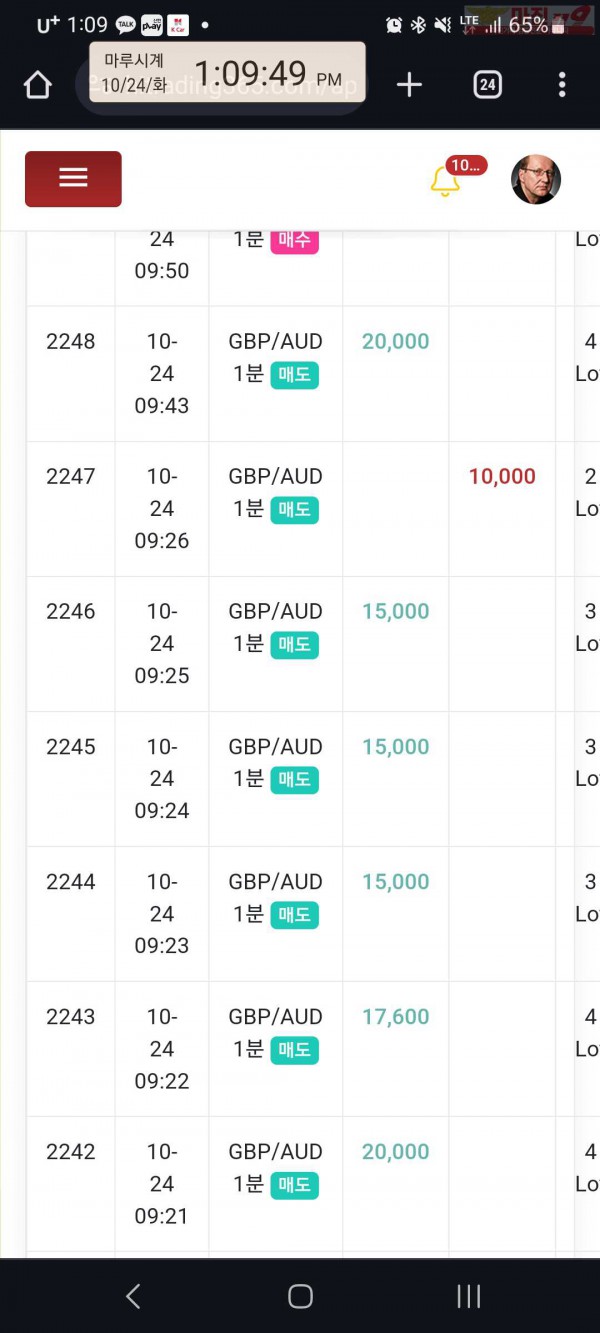Select the 09:25 timestamp for trade 2246

point(162,675)
